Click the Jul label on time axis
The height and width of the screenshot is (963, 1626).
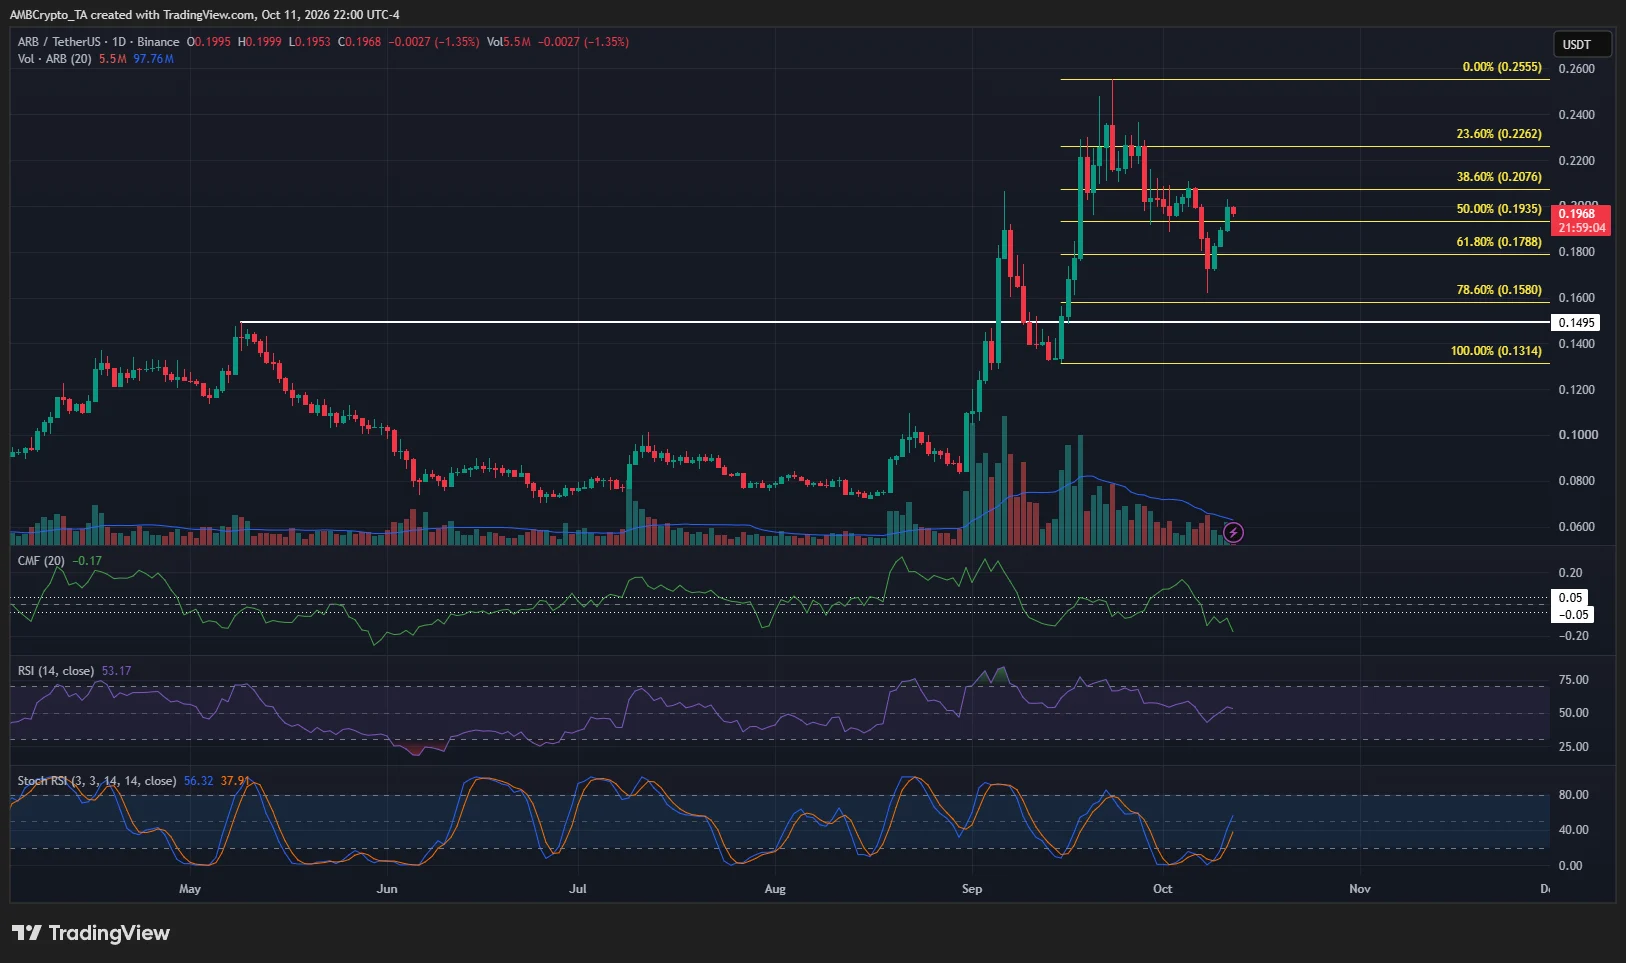point(578,889)
